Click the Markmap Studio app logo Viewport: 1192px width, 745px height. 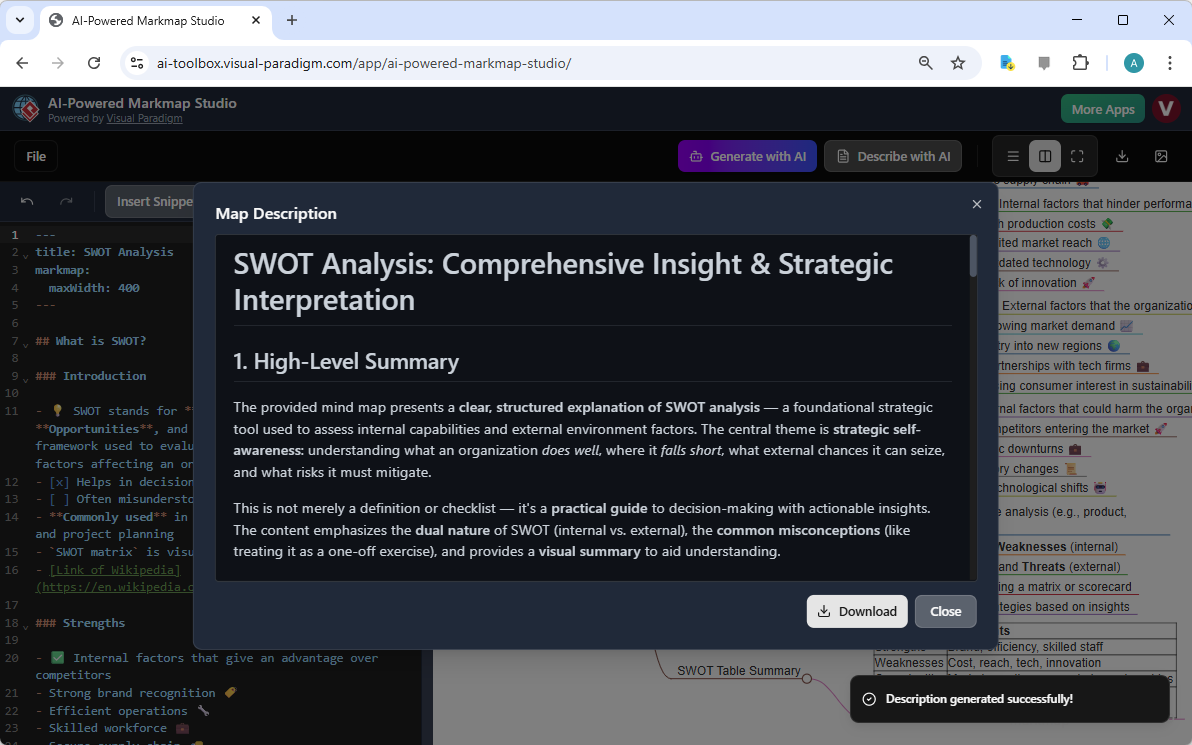click(26, 109)
